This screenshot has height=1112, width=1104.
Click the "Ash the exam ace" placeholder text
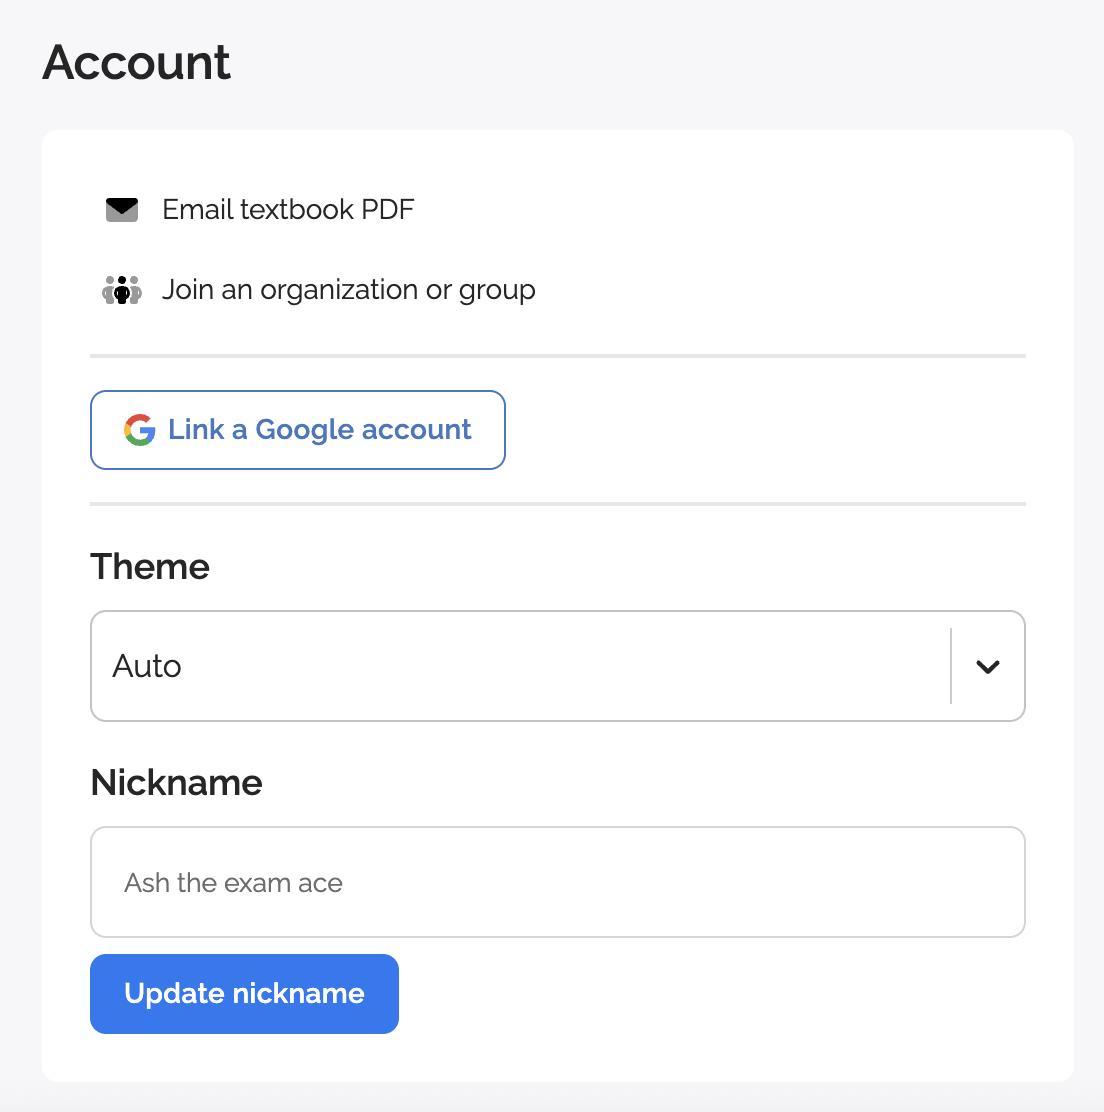[234, 883]
